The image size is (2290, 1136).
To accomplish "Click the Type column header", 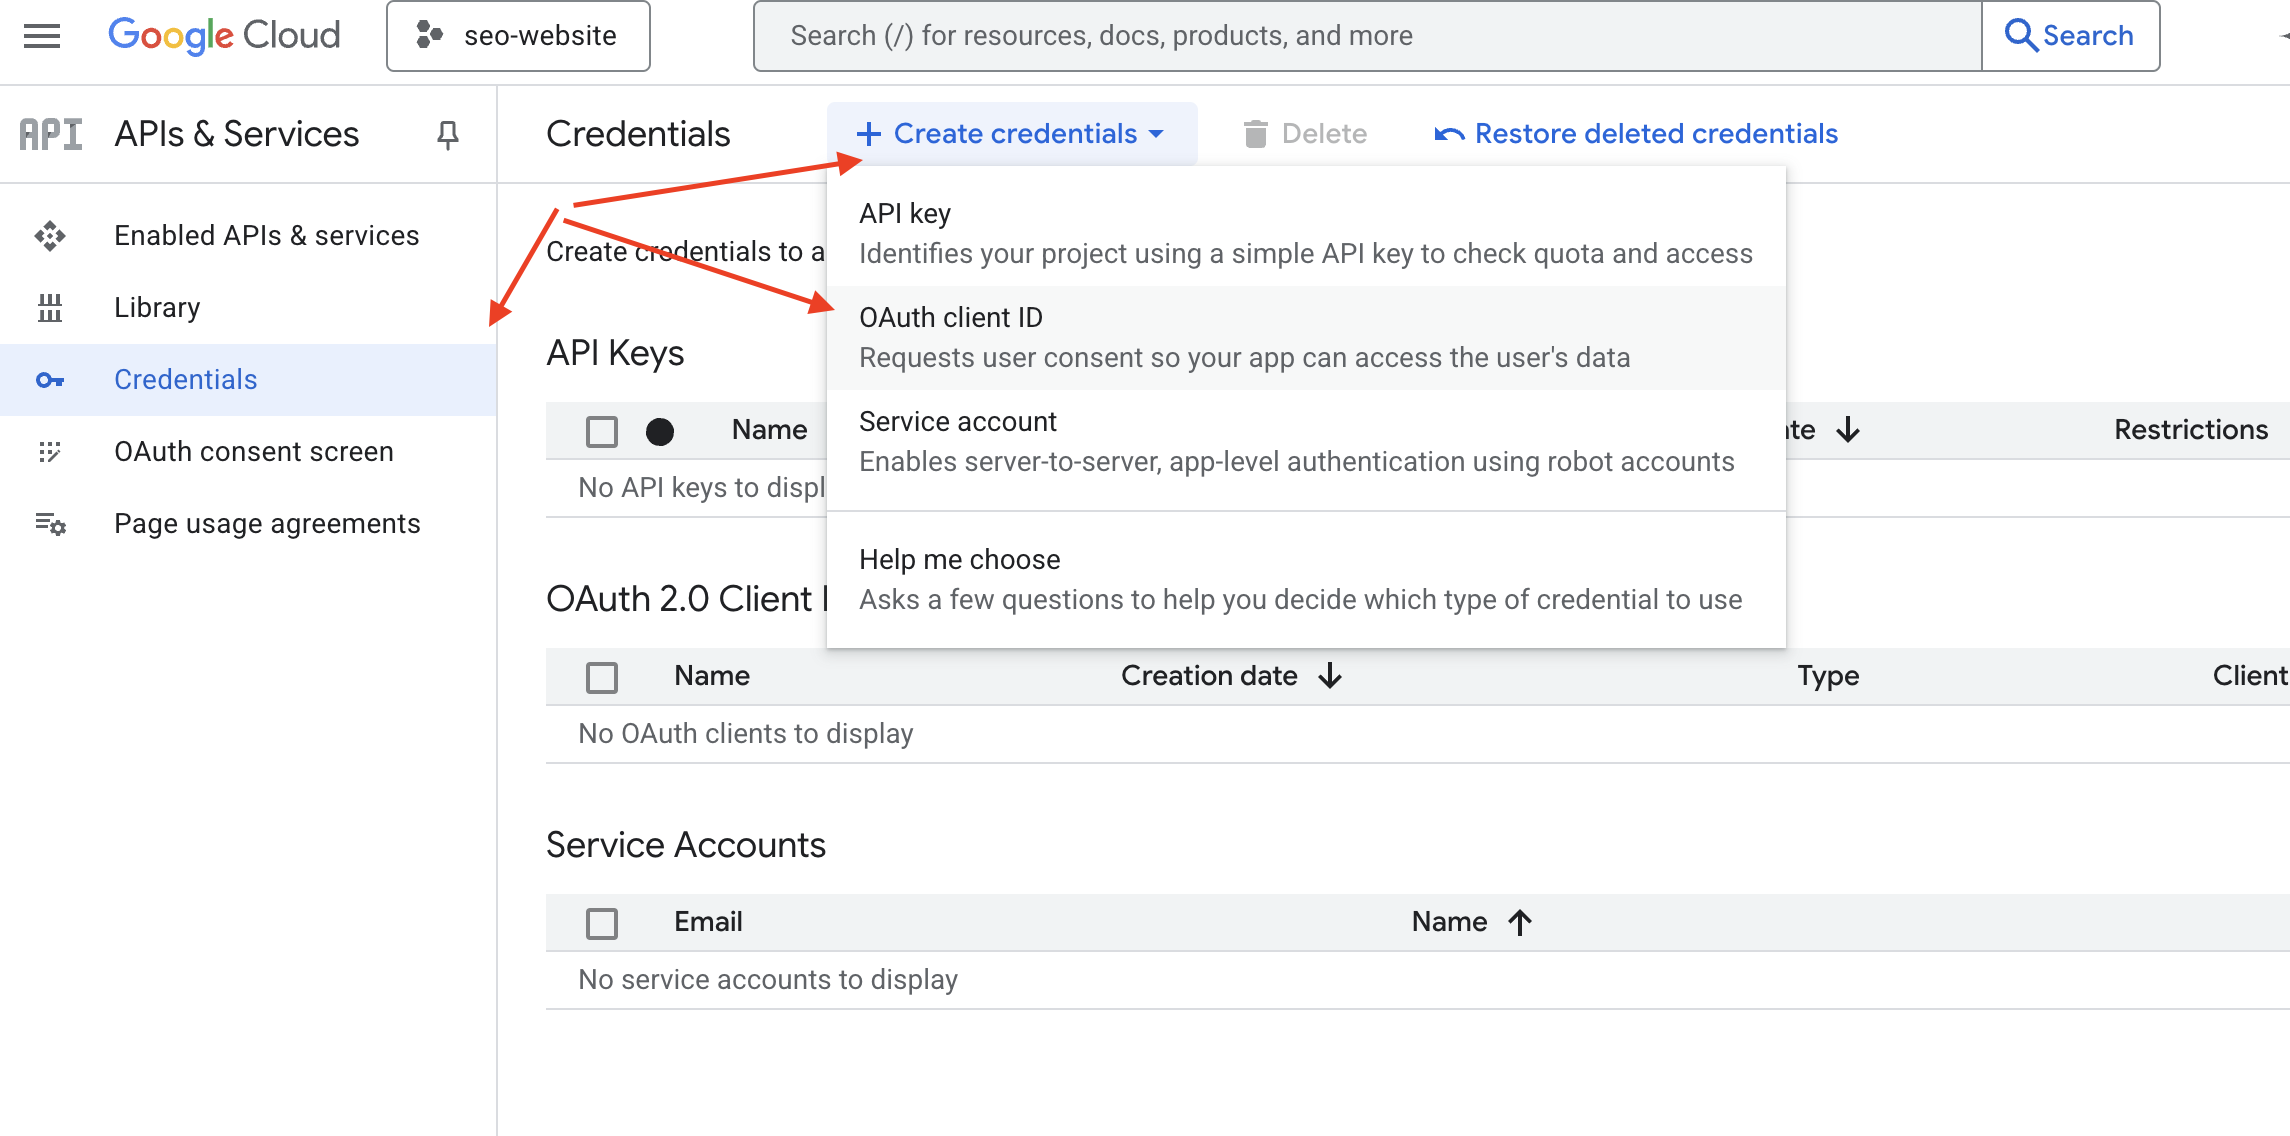I will [1828, 676].
